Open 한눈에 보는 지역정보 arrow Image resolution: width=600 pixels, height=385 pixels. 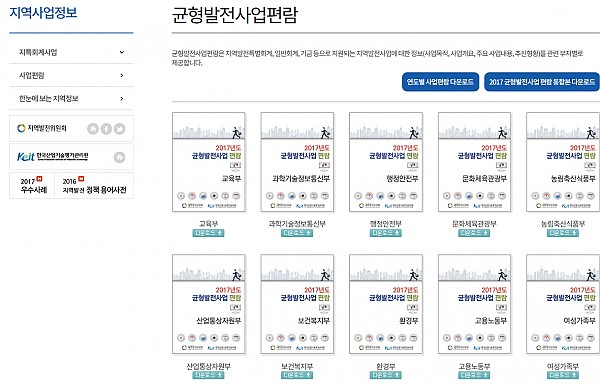coord(122,98)
